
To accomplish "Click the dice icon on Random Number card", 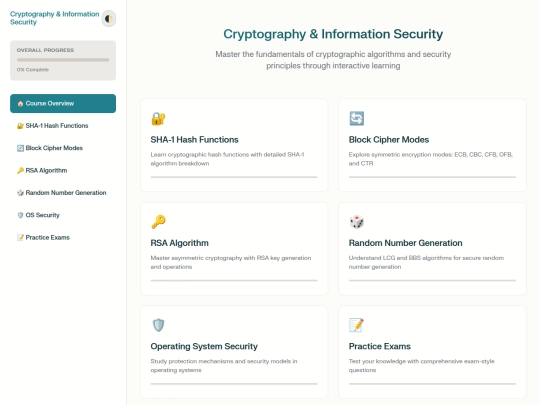I will click(356, 222).
